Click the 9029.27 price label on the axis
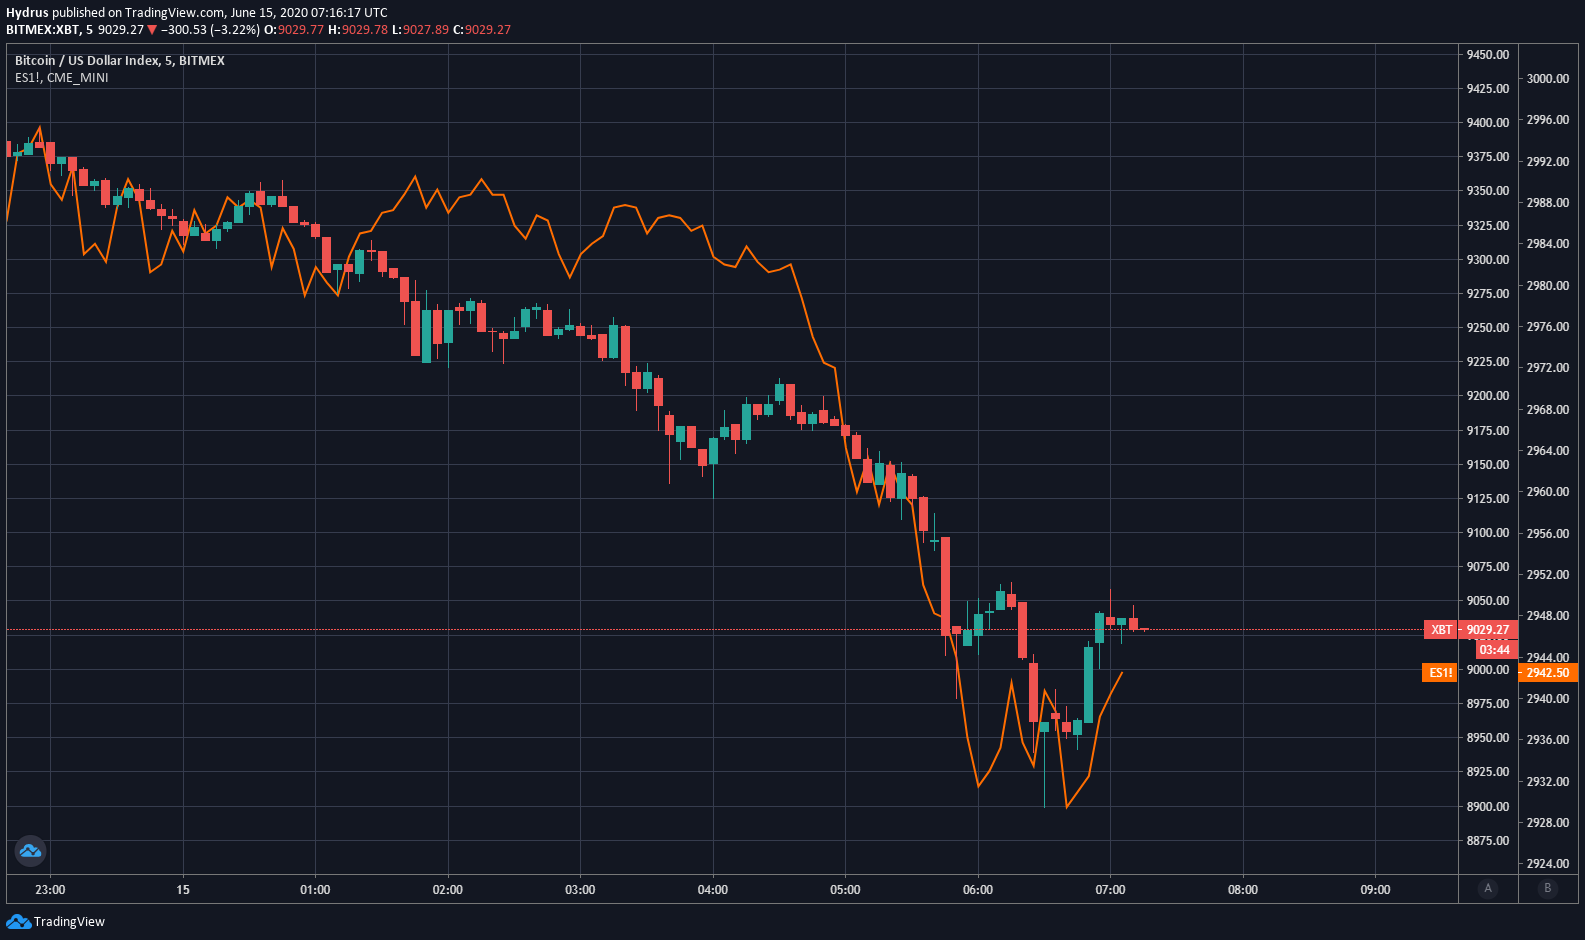This screenshot has height=940, width=1585. point(1488,630)
